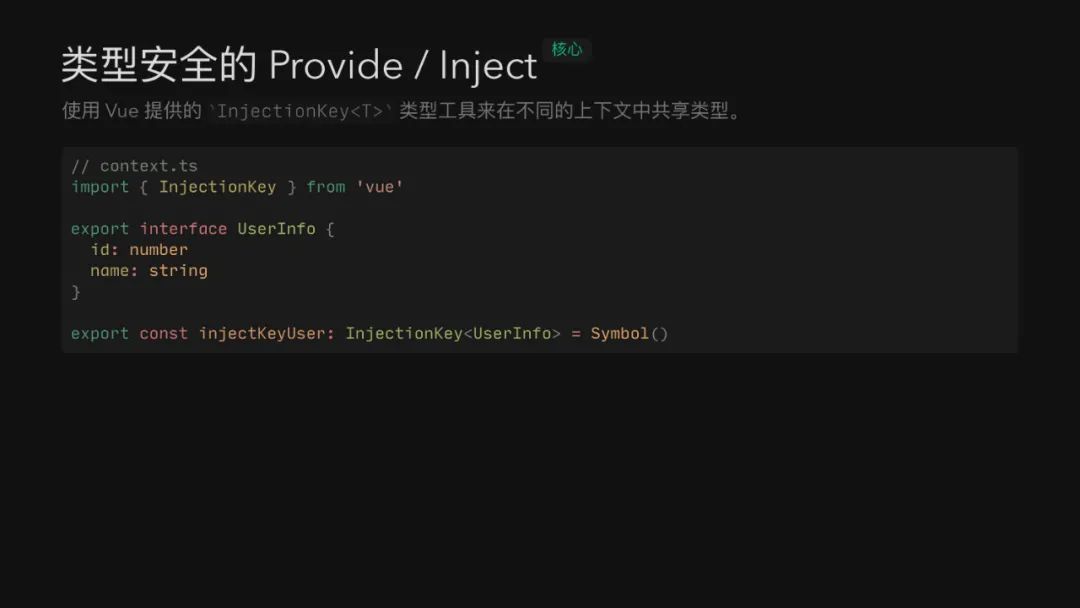Click UserInfo inside the generic brackets
1080x608 pixels.
click(x=512, y=334)
